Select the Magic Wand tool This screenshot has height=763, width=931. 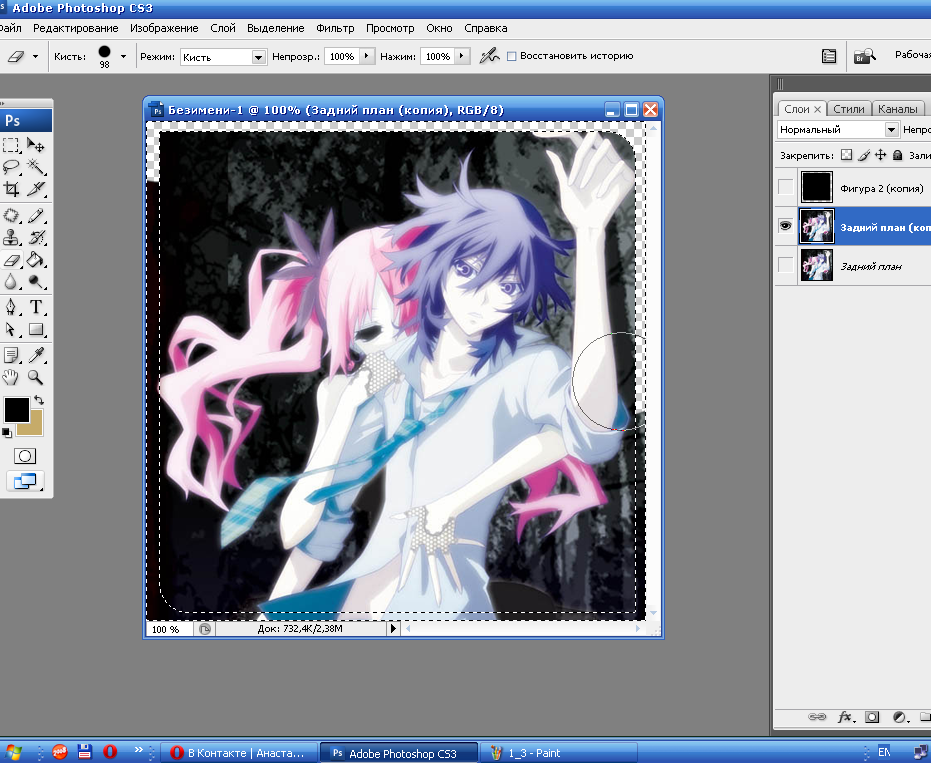tap(36, 167)
